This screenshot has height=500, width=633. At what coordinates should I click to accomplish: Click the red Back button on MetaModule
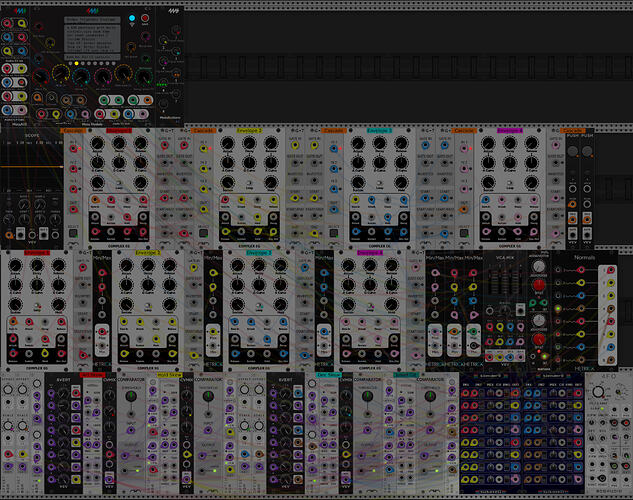pyautogui.click(x=145, y=18)
